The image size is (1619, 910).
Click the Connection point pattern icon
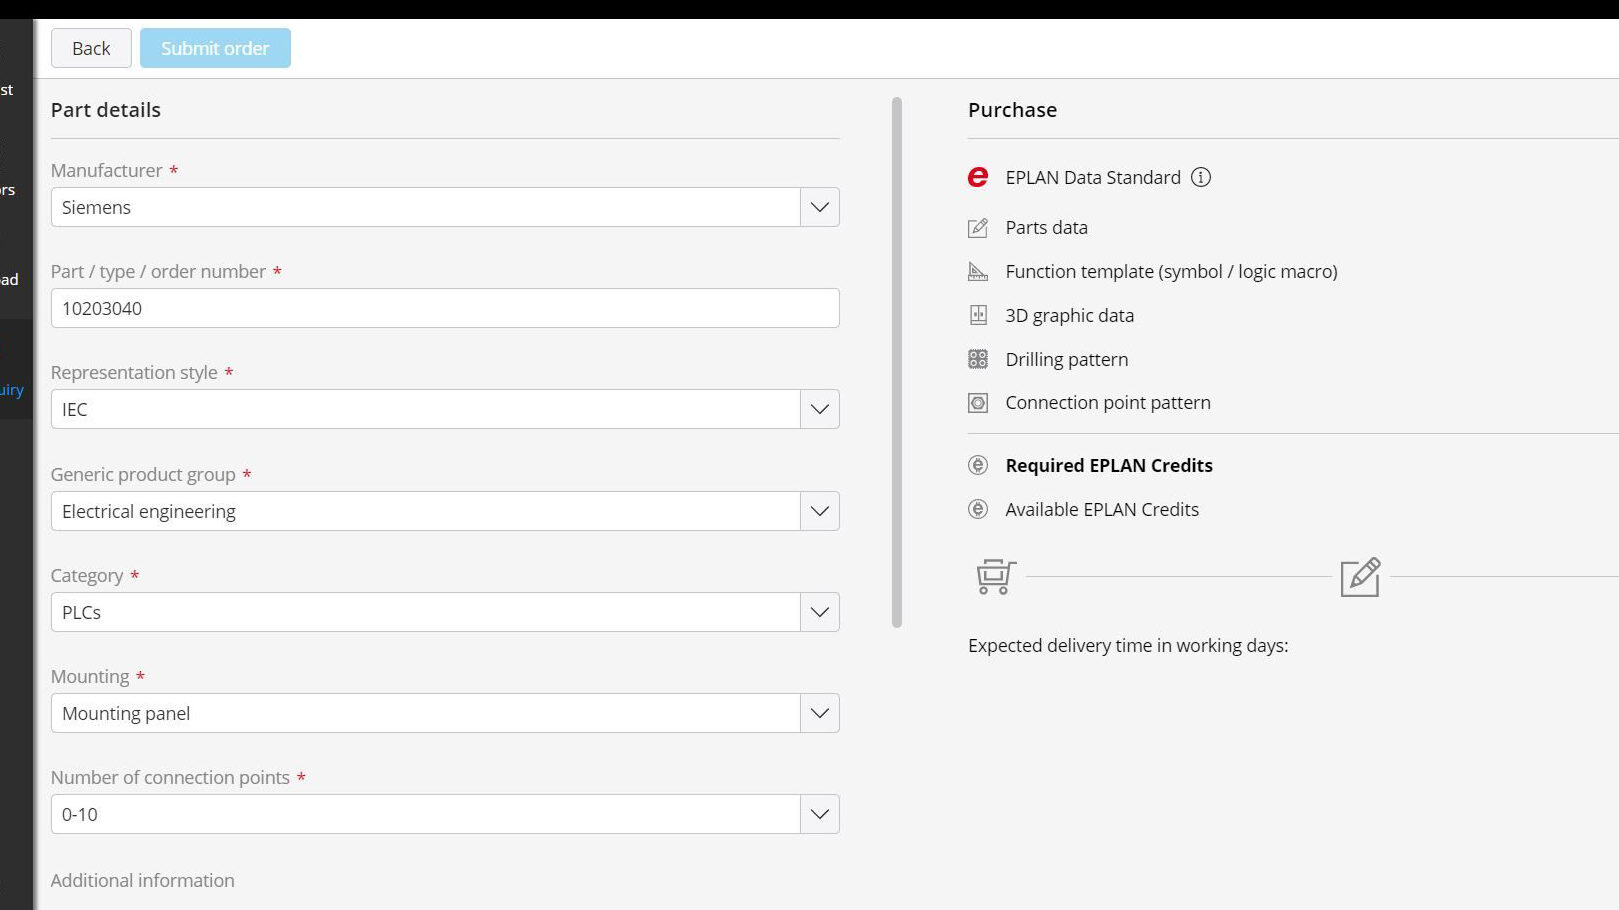click(978, 403)
